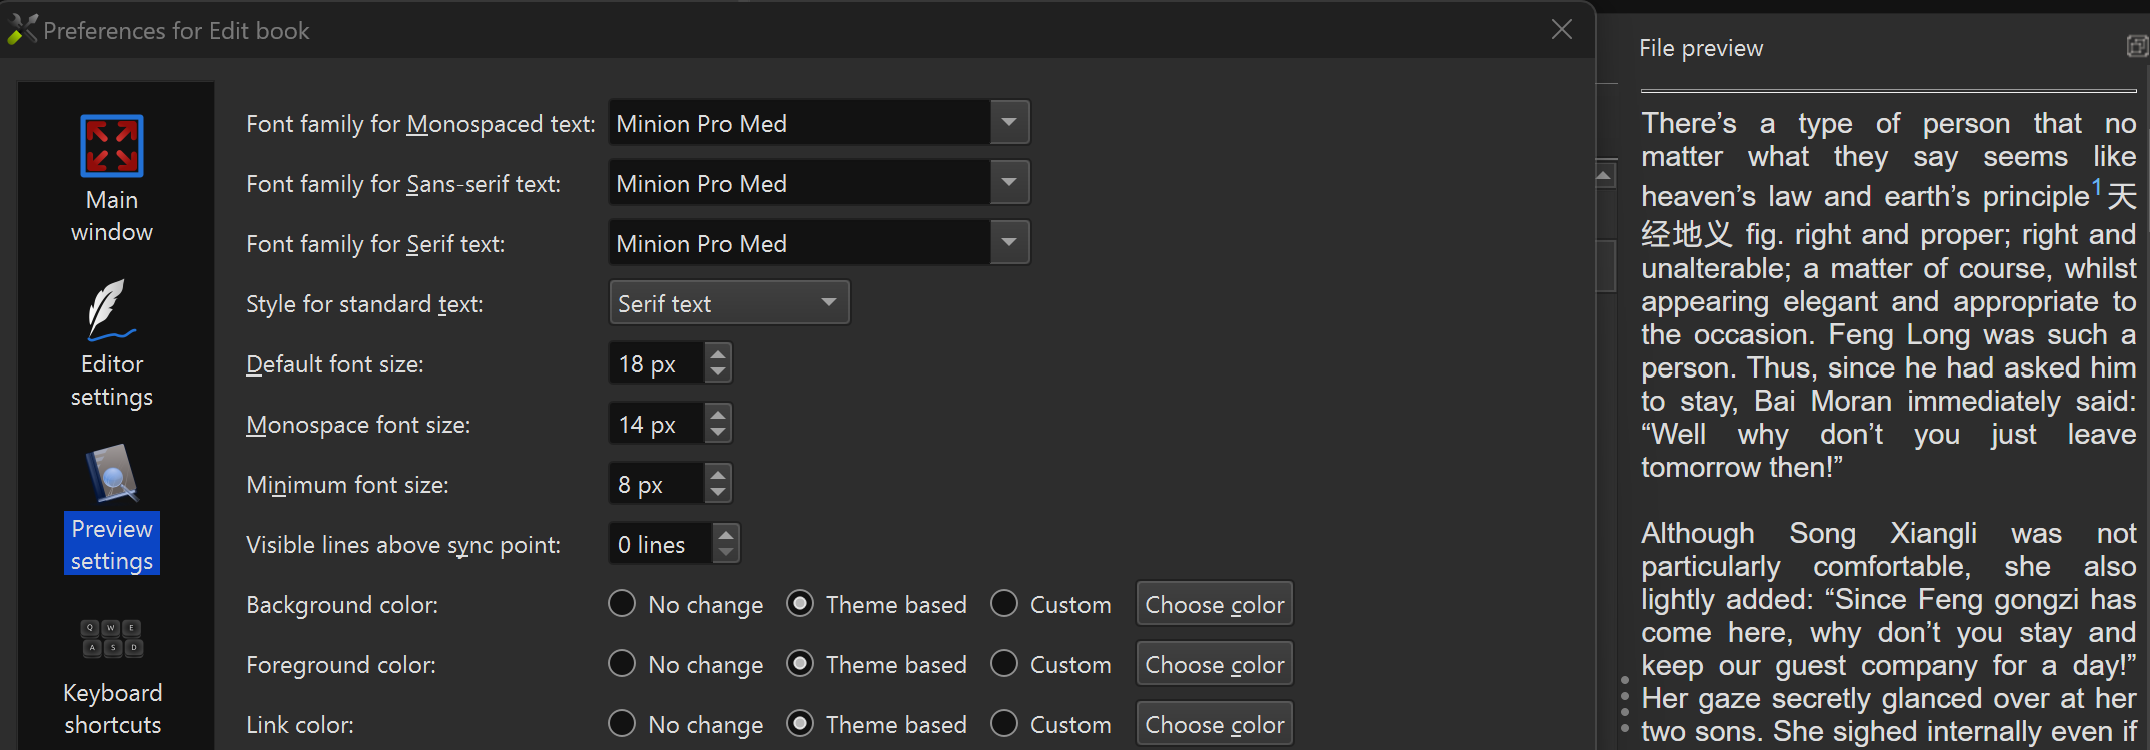
Task: Expand Sans-serif font family dropdown
Action: coord(1009,183)
